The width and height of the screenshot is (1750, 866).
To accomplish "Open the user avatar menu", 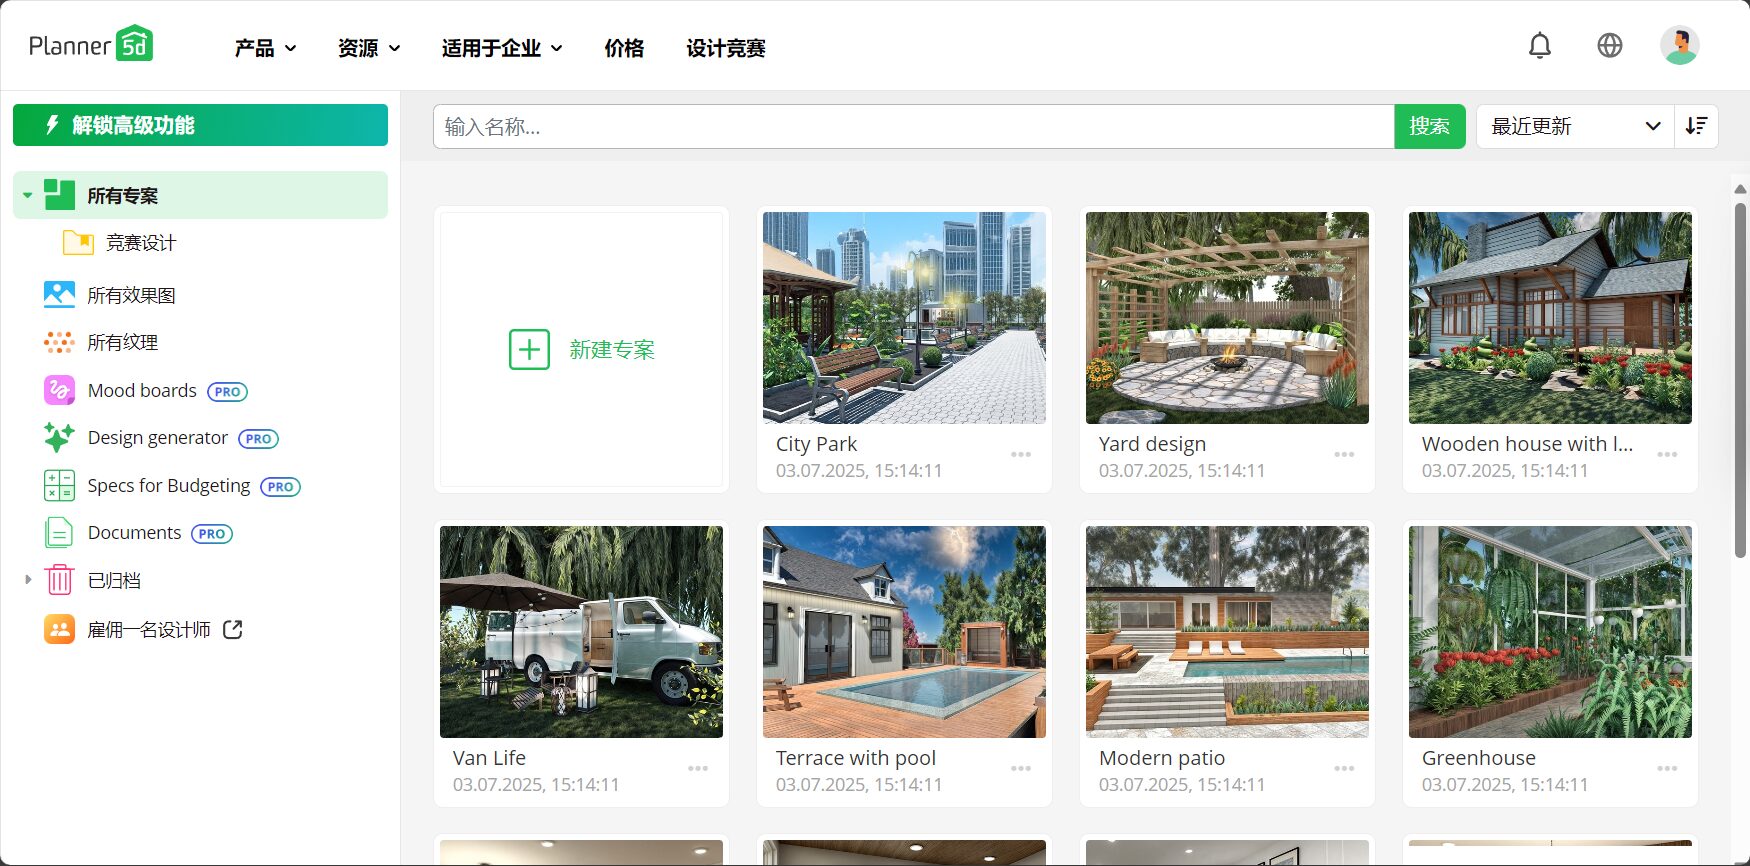I will [x=1680, y=45].
